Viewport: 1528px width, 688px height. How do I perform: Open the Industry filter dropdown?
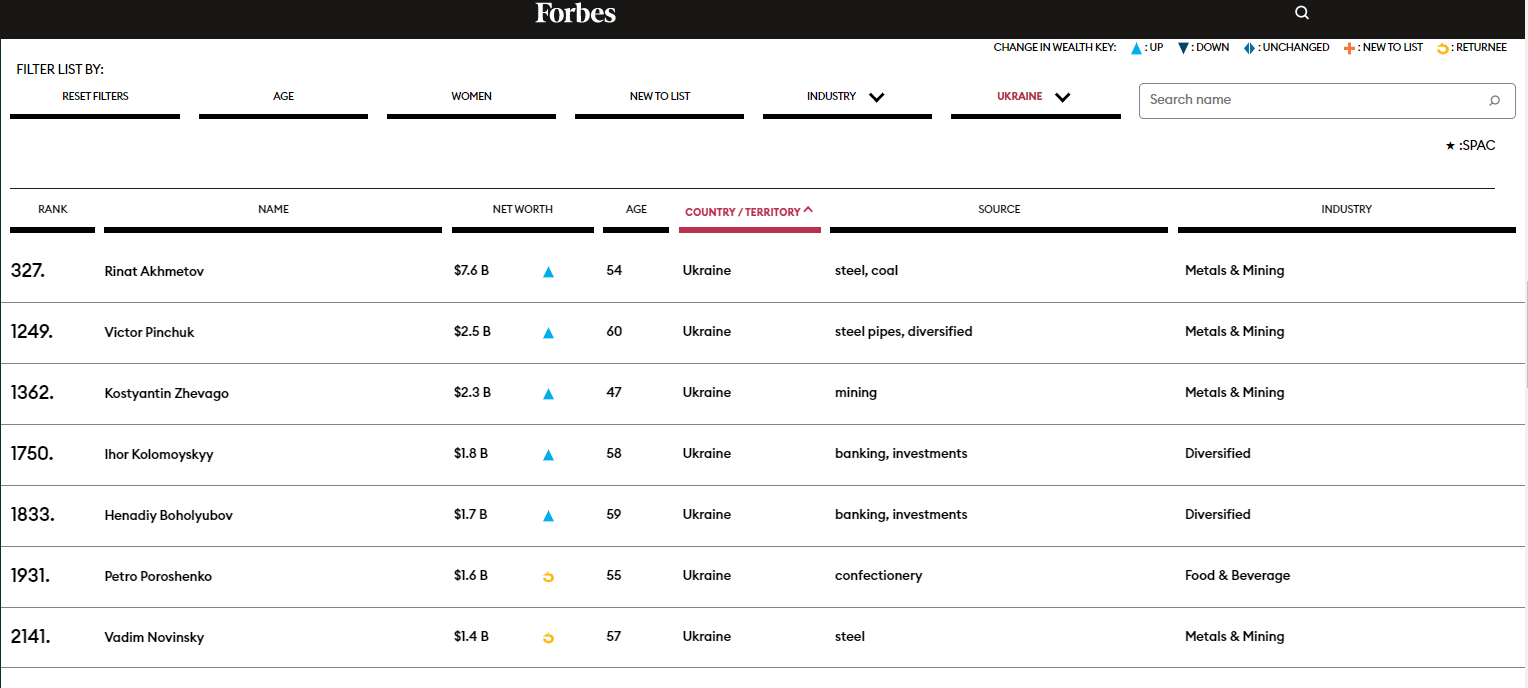pyautogui.click(x=847, y=97)
